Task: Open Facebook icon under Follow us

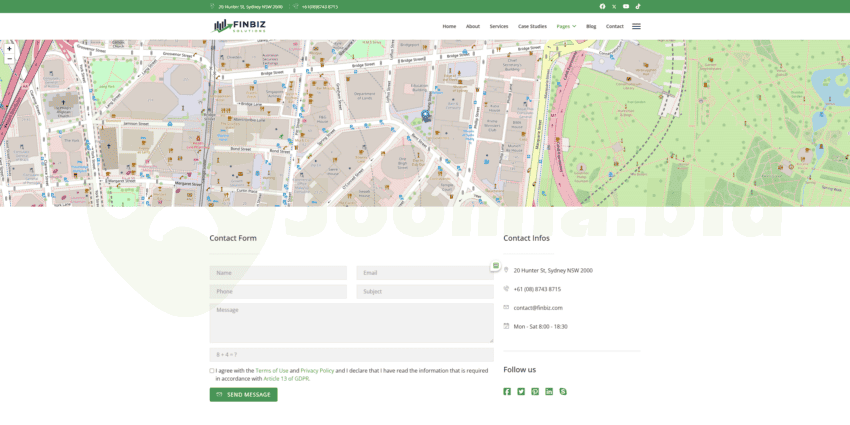Action: tap(507, 391)
